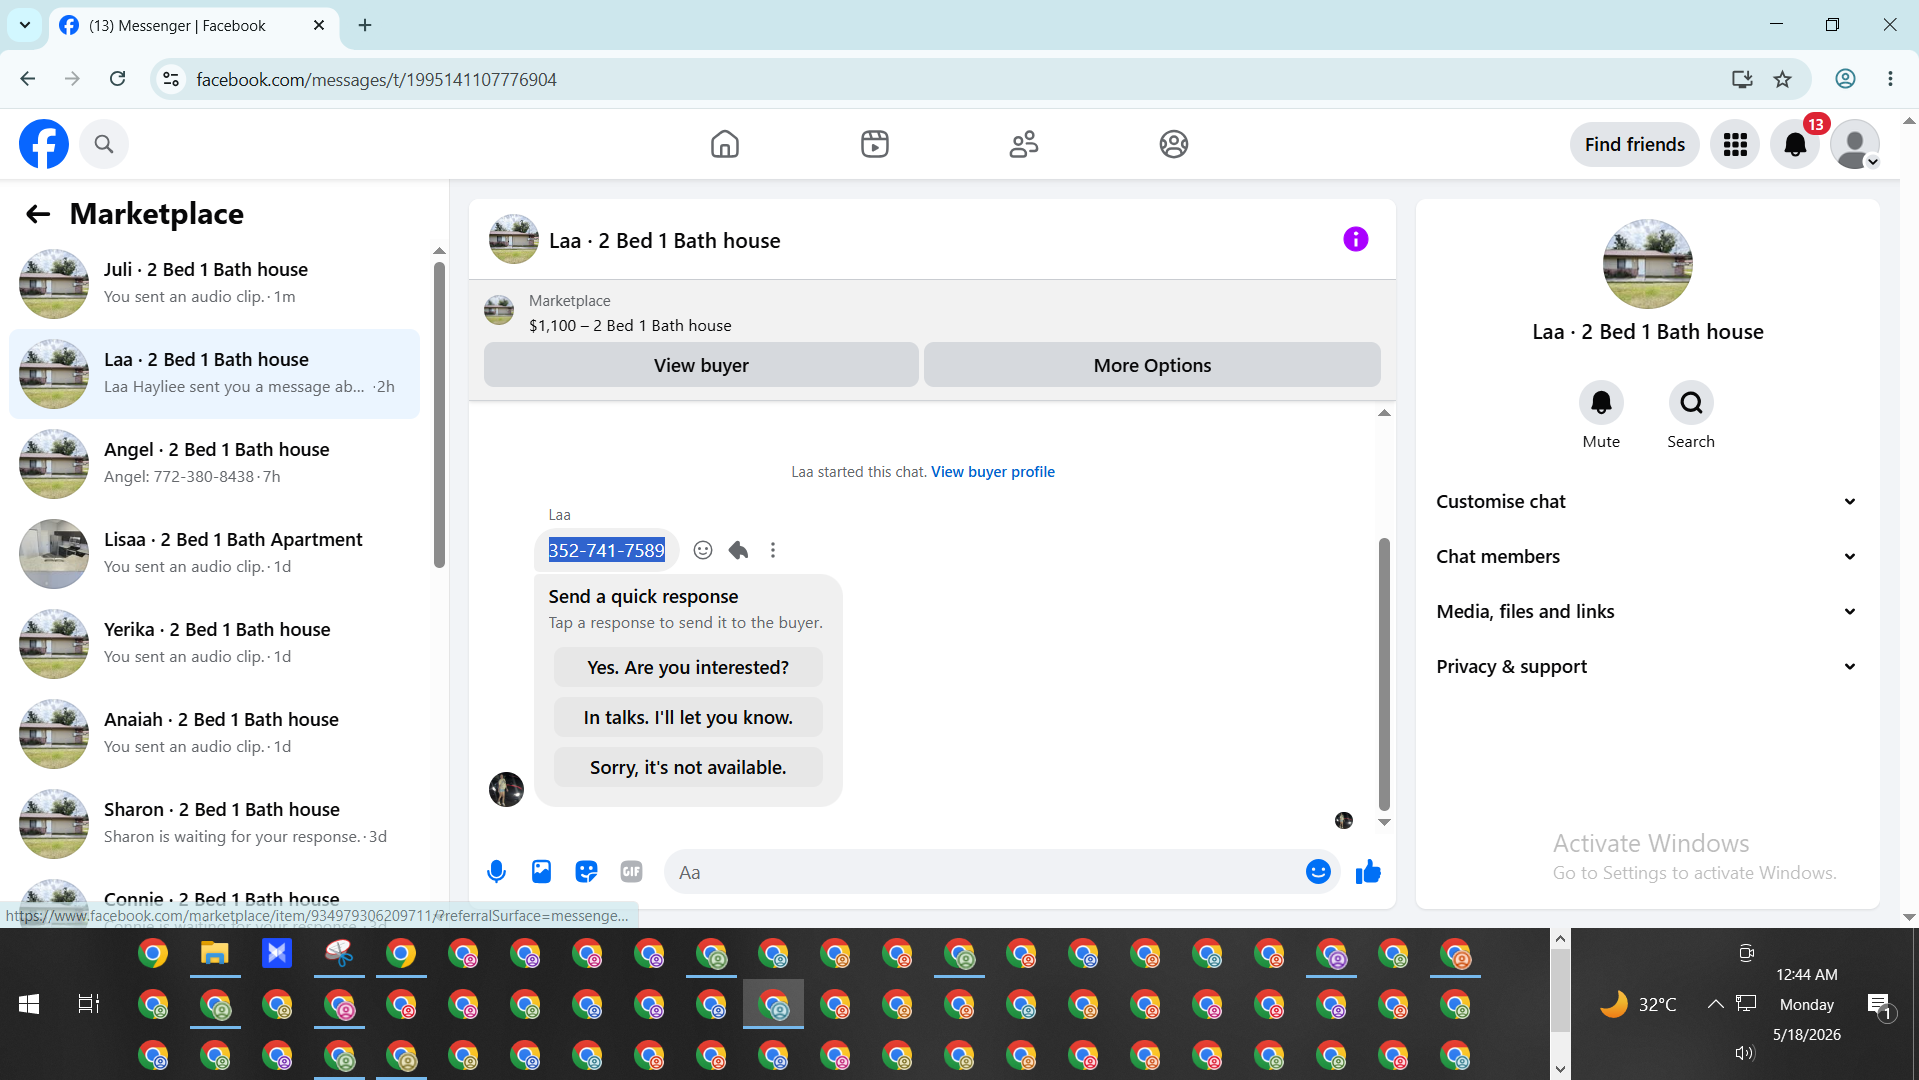Viewport: 1919px width, 1080px height.
Task: Open more options for the phone message
Action: point(773,550)
